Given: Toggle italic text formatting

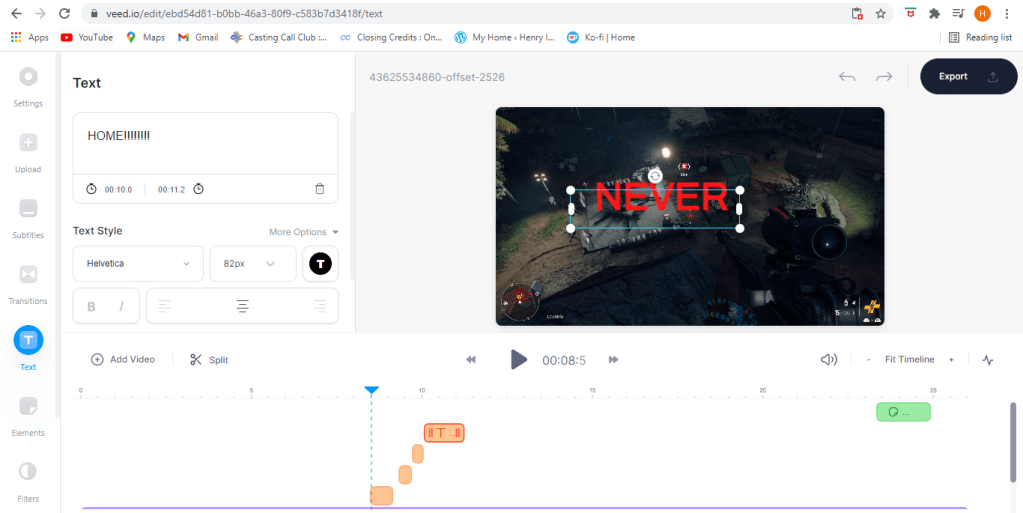Looking at the screenshot, I should (x=121, y=307).
